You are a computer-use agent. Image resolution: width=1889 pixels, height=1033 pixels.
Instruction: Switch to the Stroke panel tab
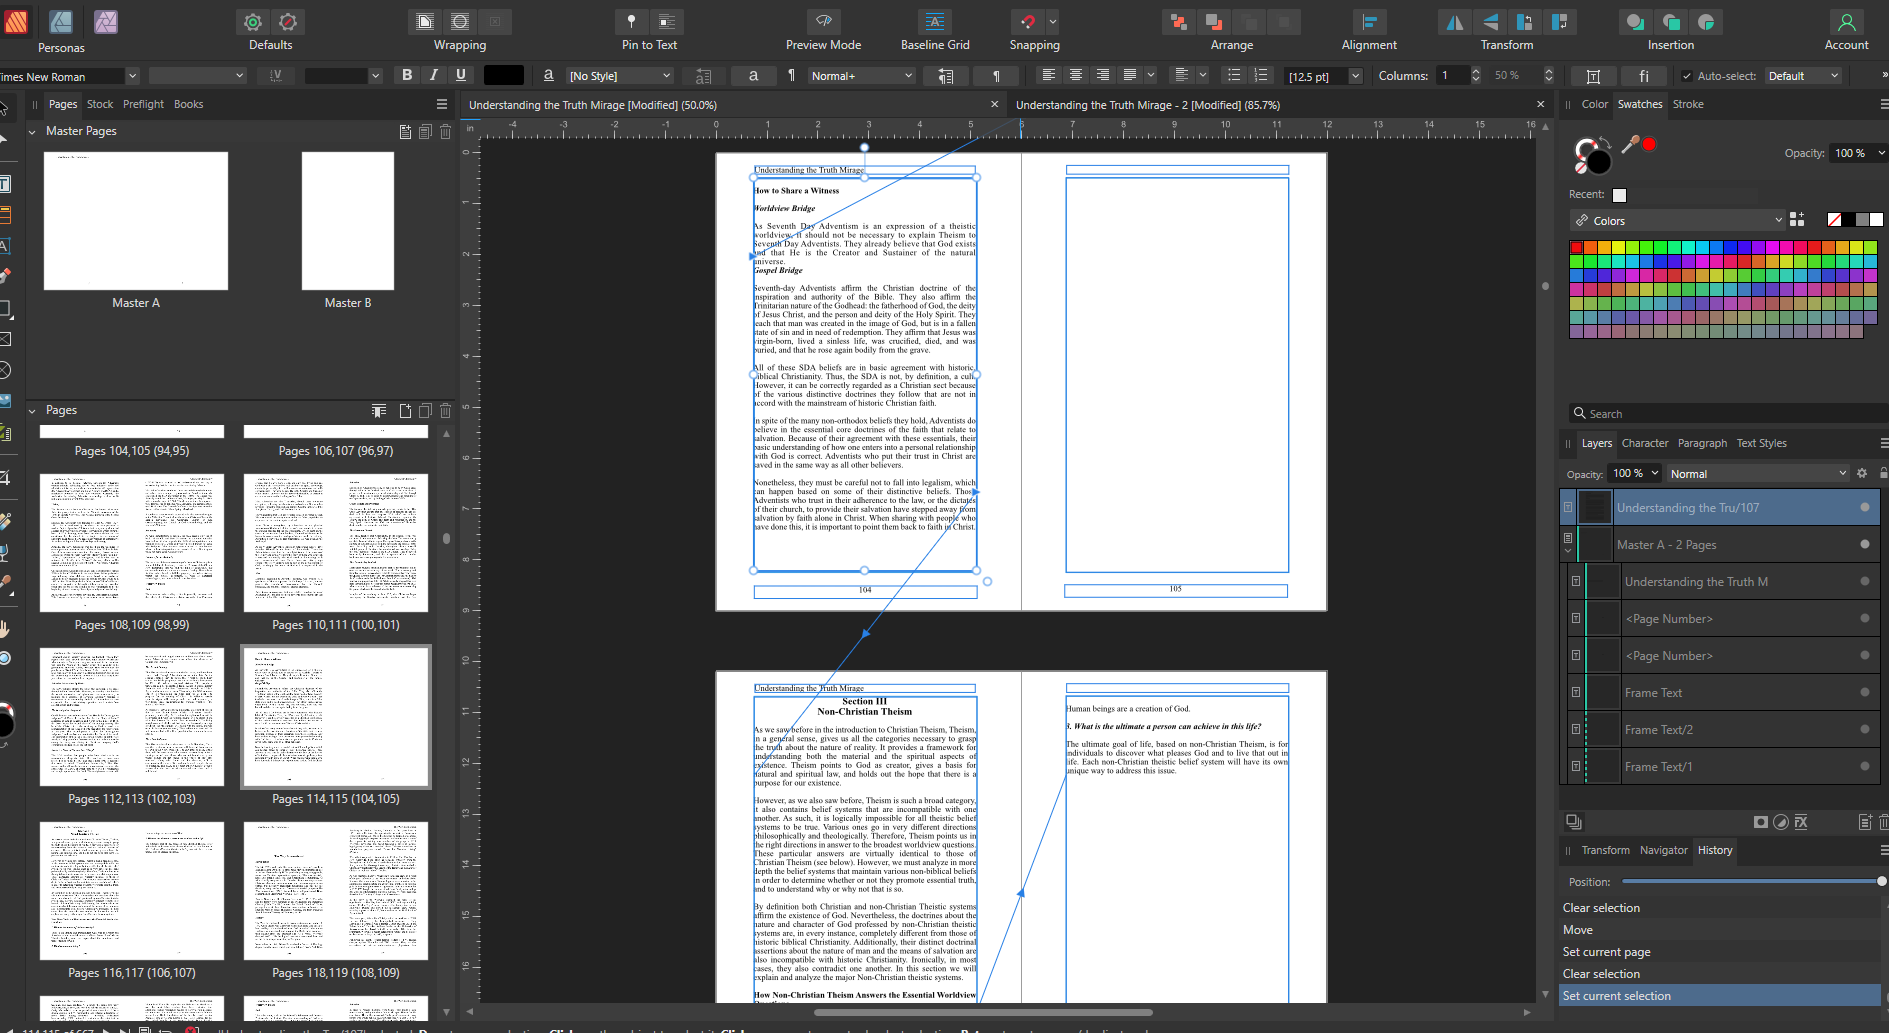pos(1688,104)
